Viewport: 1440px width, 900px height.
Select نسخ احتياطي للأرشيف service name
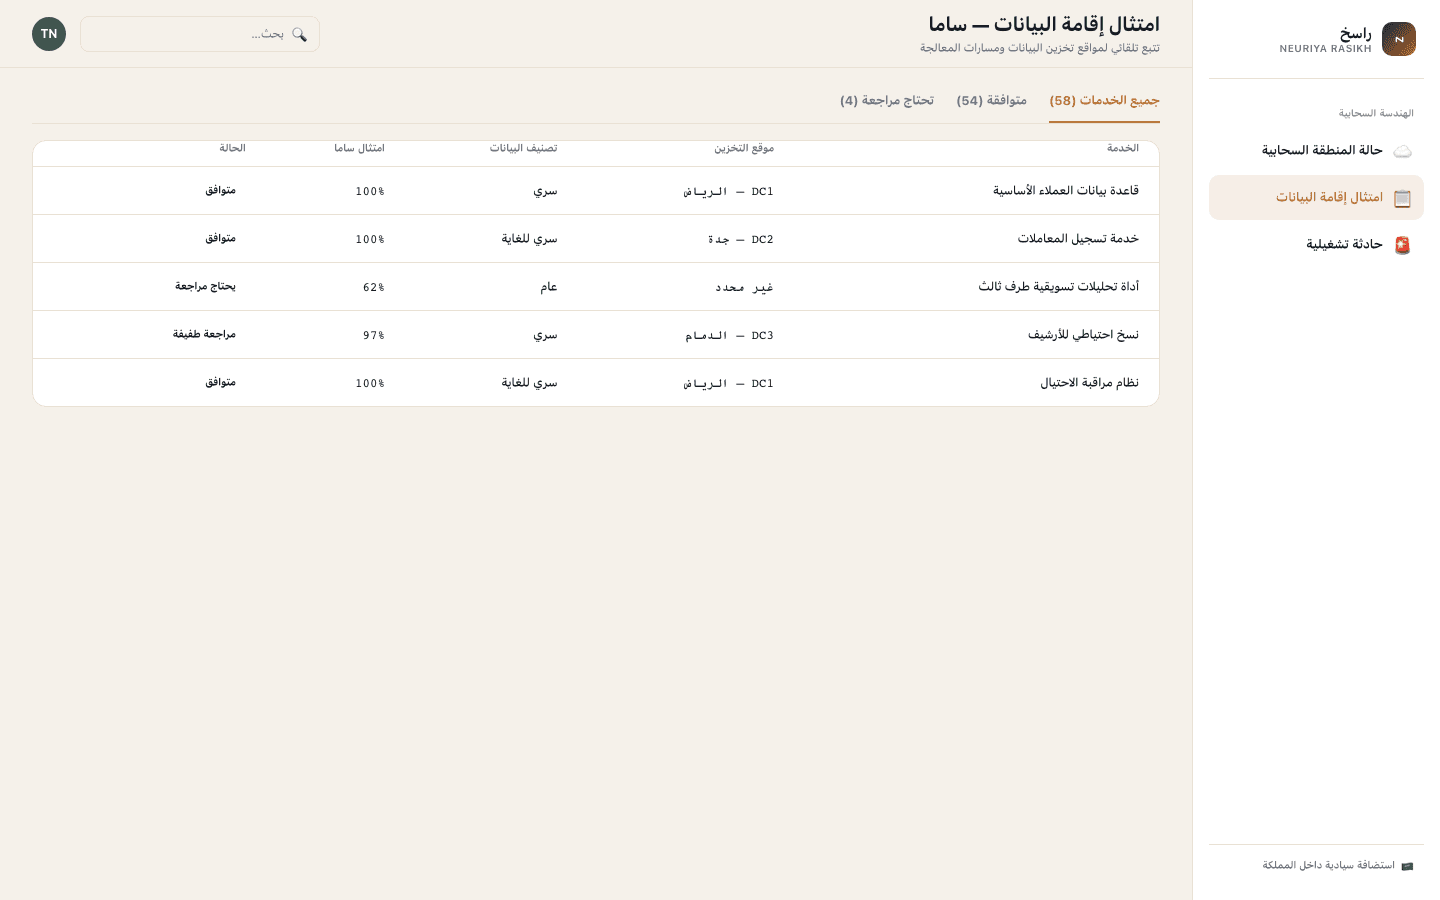(x=1083, y=335)
